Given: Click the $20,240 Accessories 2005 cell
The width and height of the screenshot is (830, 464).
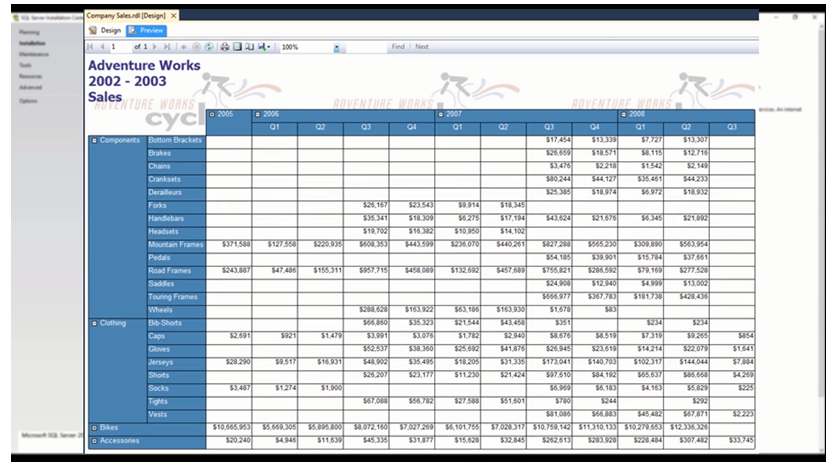Looking at the screenshot, I should click(229, 440).
